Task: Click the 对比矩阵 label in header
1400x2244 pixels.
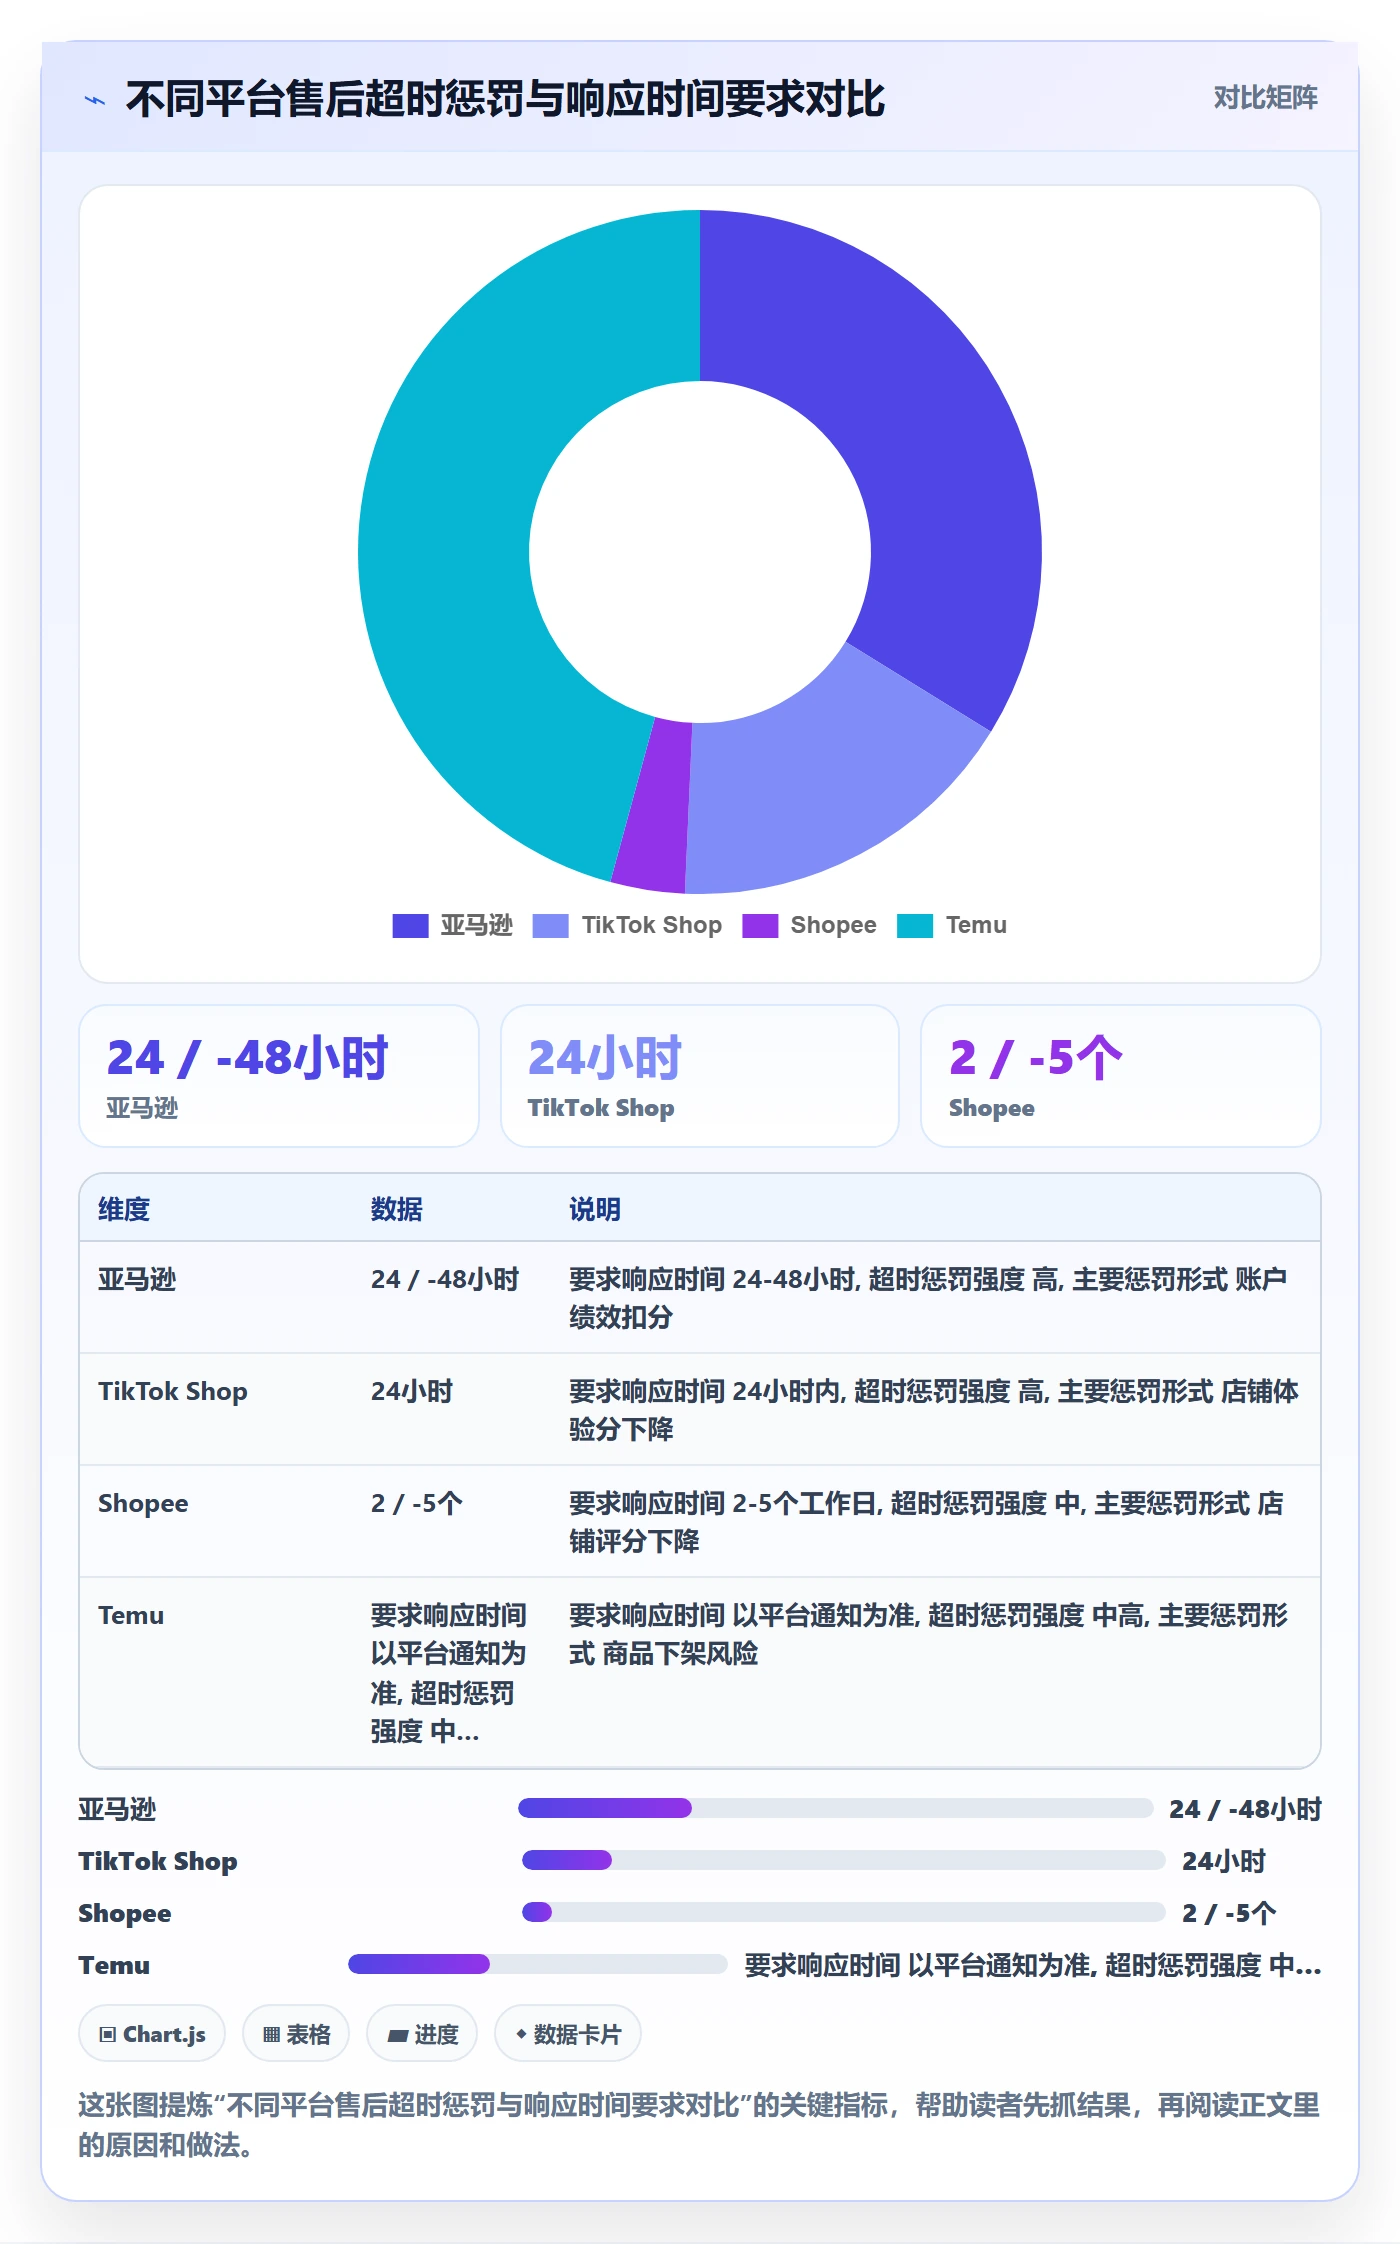Action: pyautogui.click(x=1265, y=98)
